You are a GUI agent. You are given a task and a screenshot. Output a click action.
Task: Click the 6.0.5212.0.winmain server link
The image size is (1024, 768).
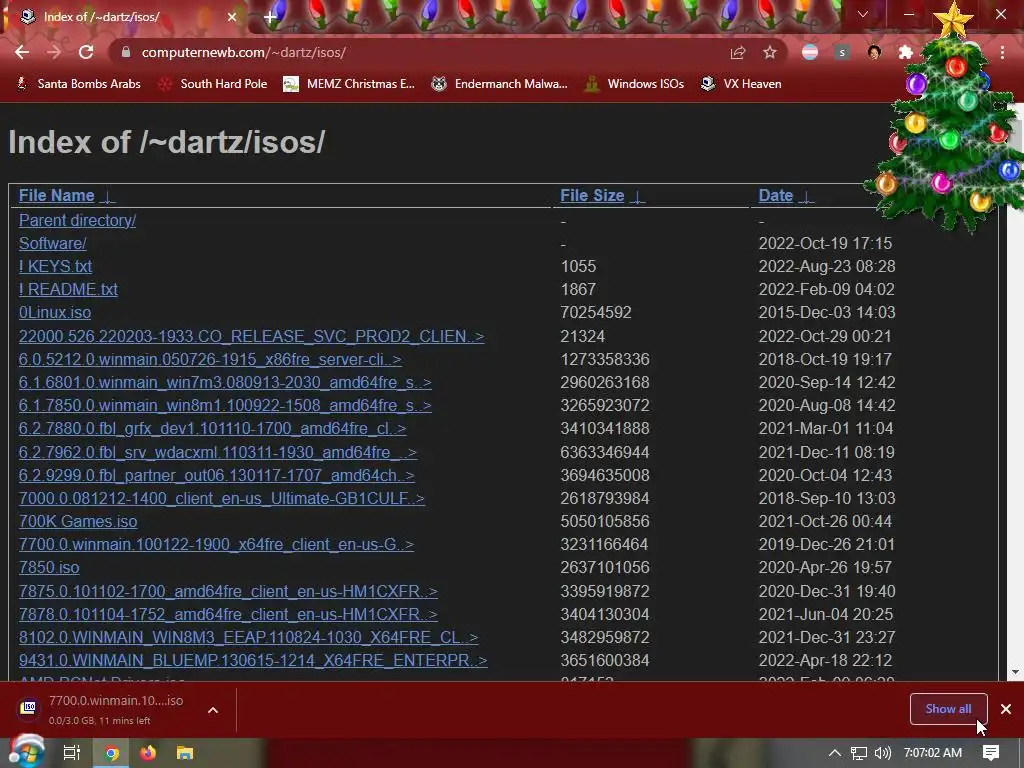coord(210,359)
